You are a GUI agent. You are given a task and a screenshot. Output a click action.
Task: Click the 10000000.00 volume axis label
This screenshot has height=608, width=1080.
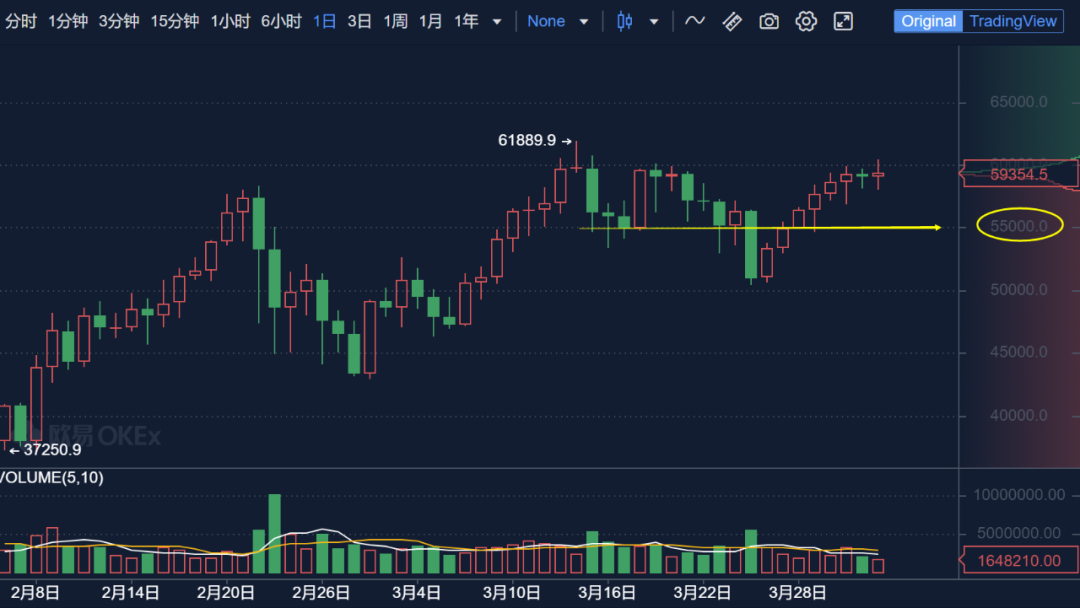(1019, 495)
